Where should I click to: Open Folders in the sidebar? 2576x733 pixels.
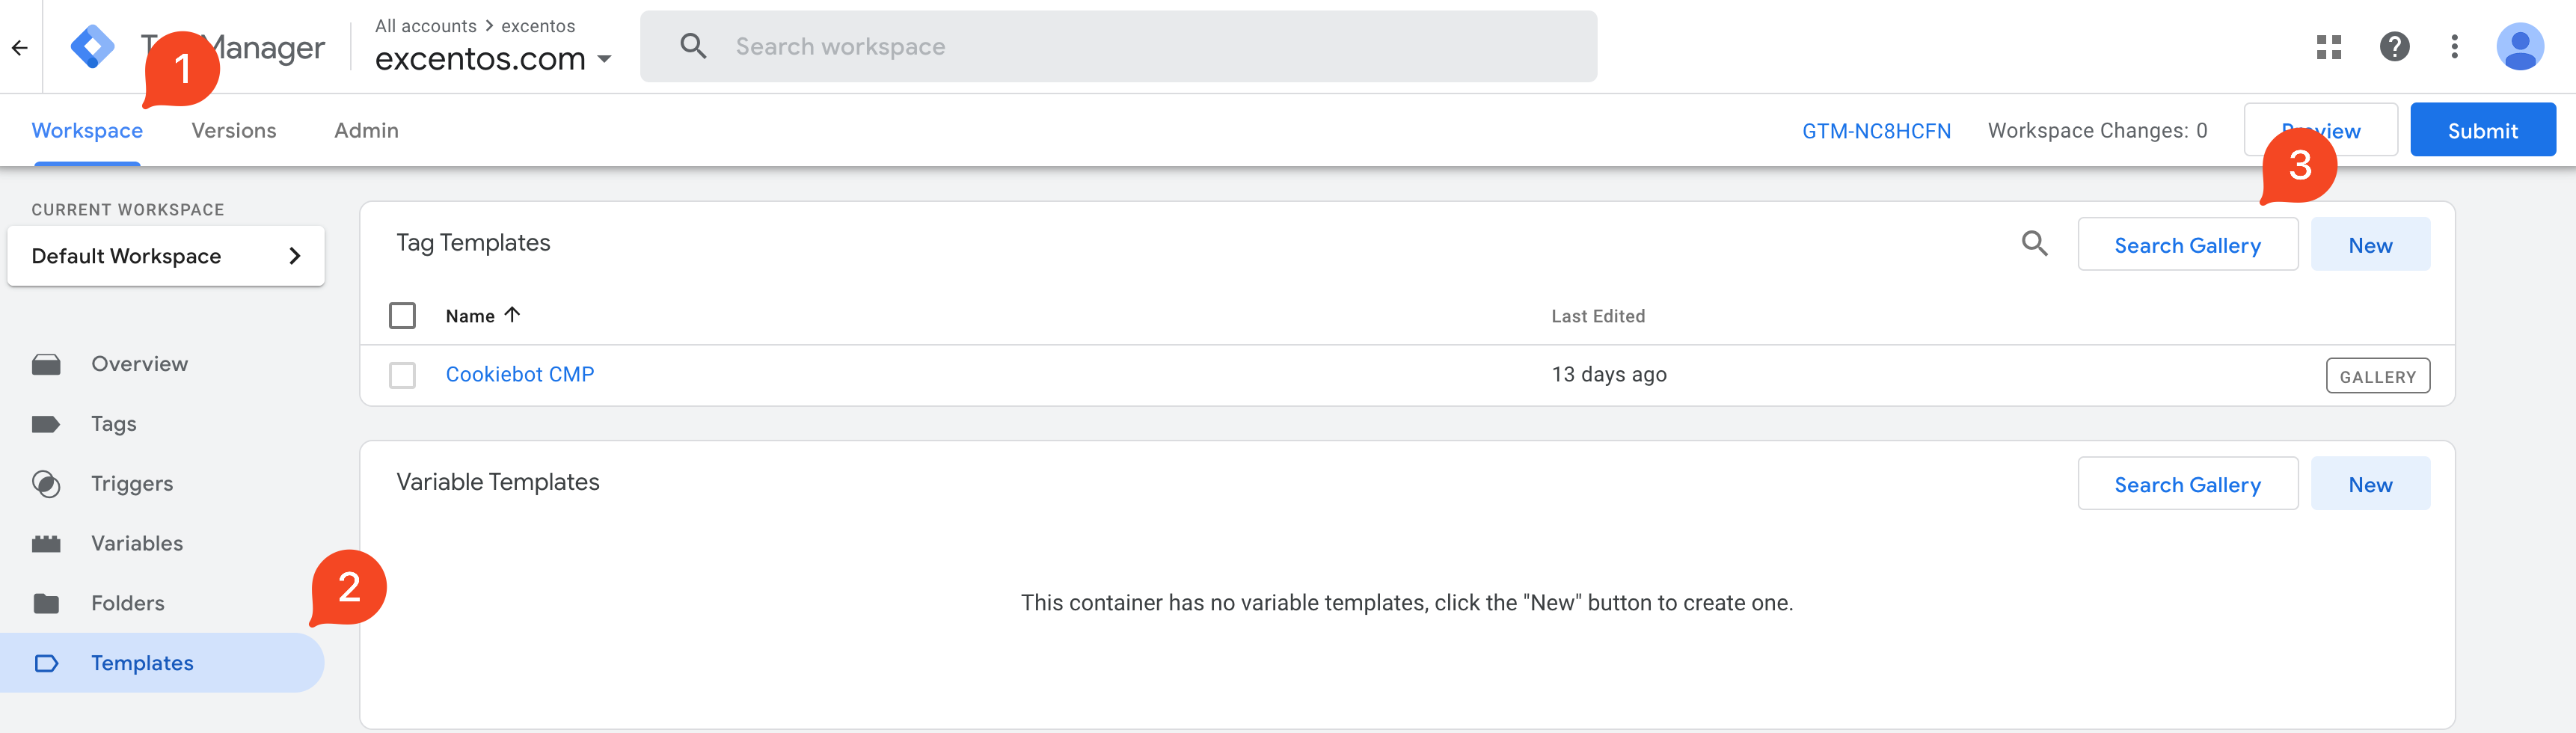[162, 603]
